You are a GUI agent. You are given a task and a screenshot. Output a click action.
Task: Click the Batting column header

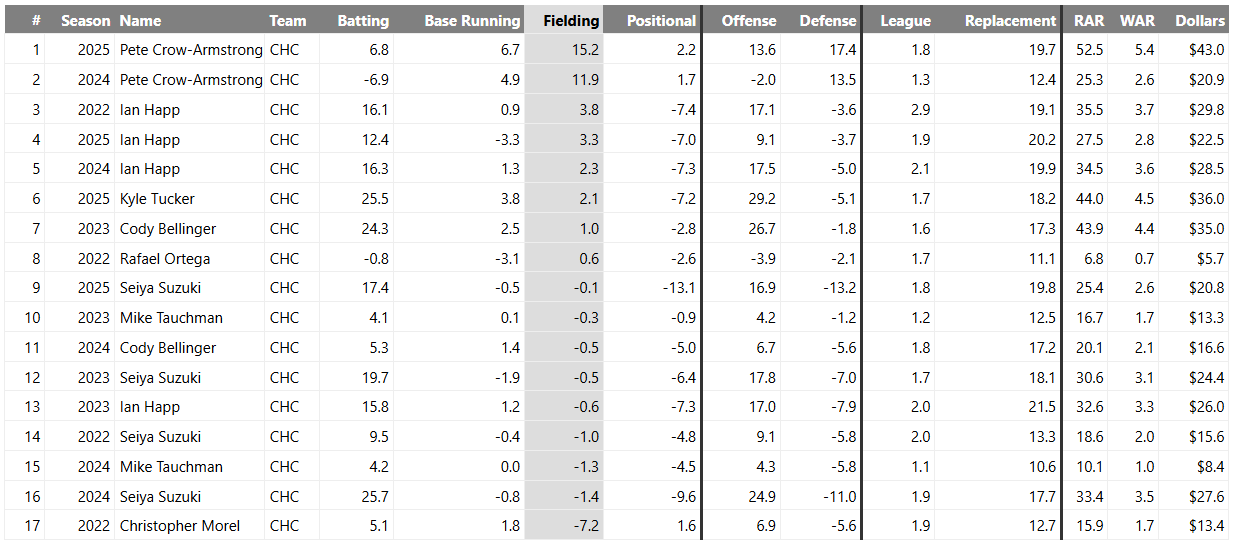[363, 20]
